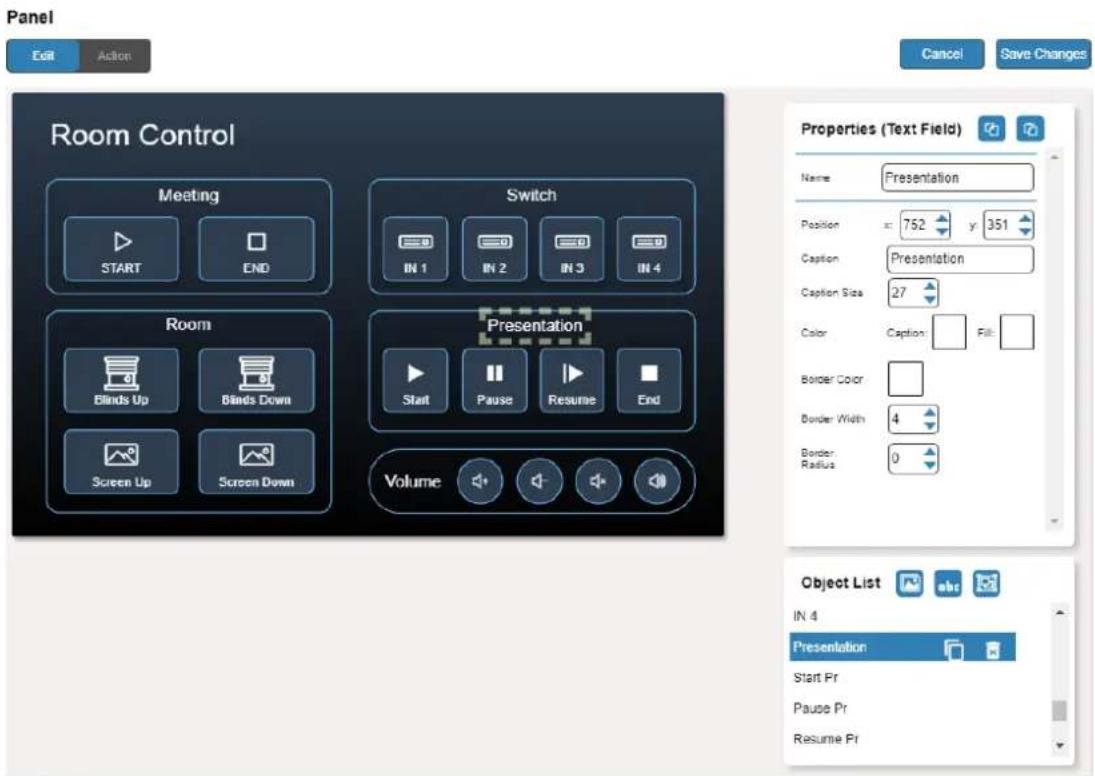Click the Blinds Up icon button

tap(121, 381)
